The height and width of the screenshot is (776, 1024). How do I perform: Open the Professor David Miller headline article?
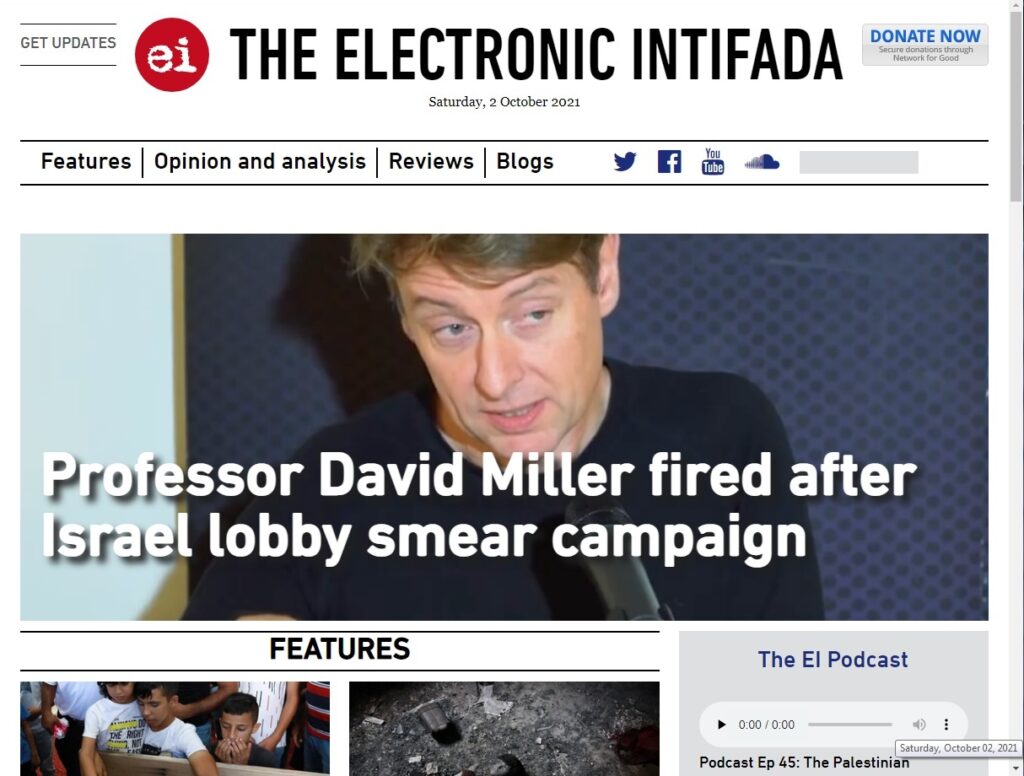pyautogui.click(x=479, y=506)
